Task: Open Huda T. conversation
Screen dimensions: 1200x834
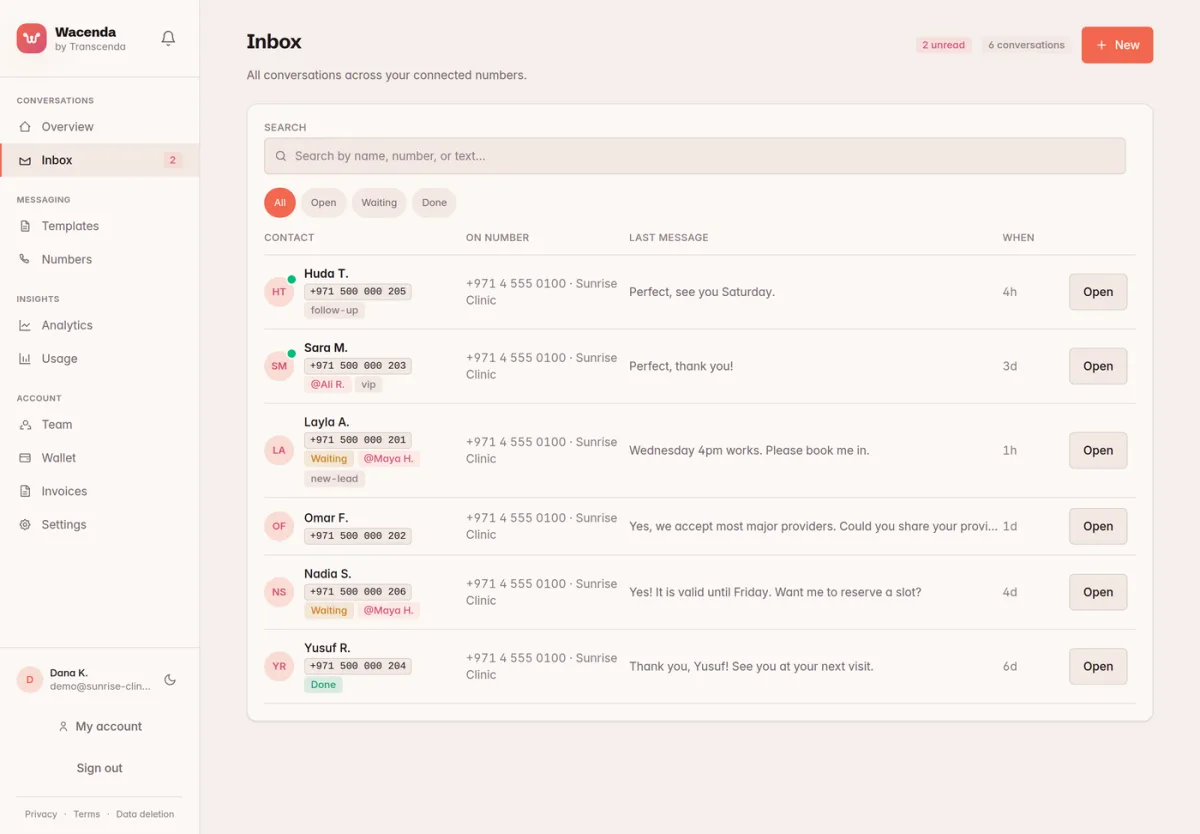Action: (1098, 292)
